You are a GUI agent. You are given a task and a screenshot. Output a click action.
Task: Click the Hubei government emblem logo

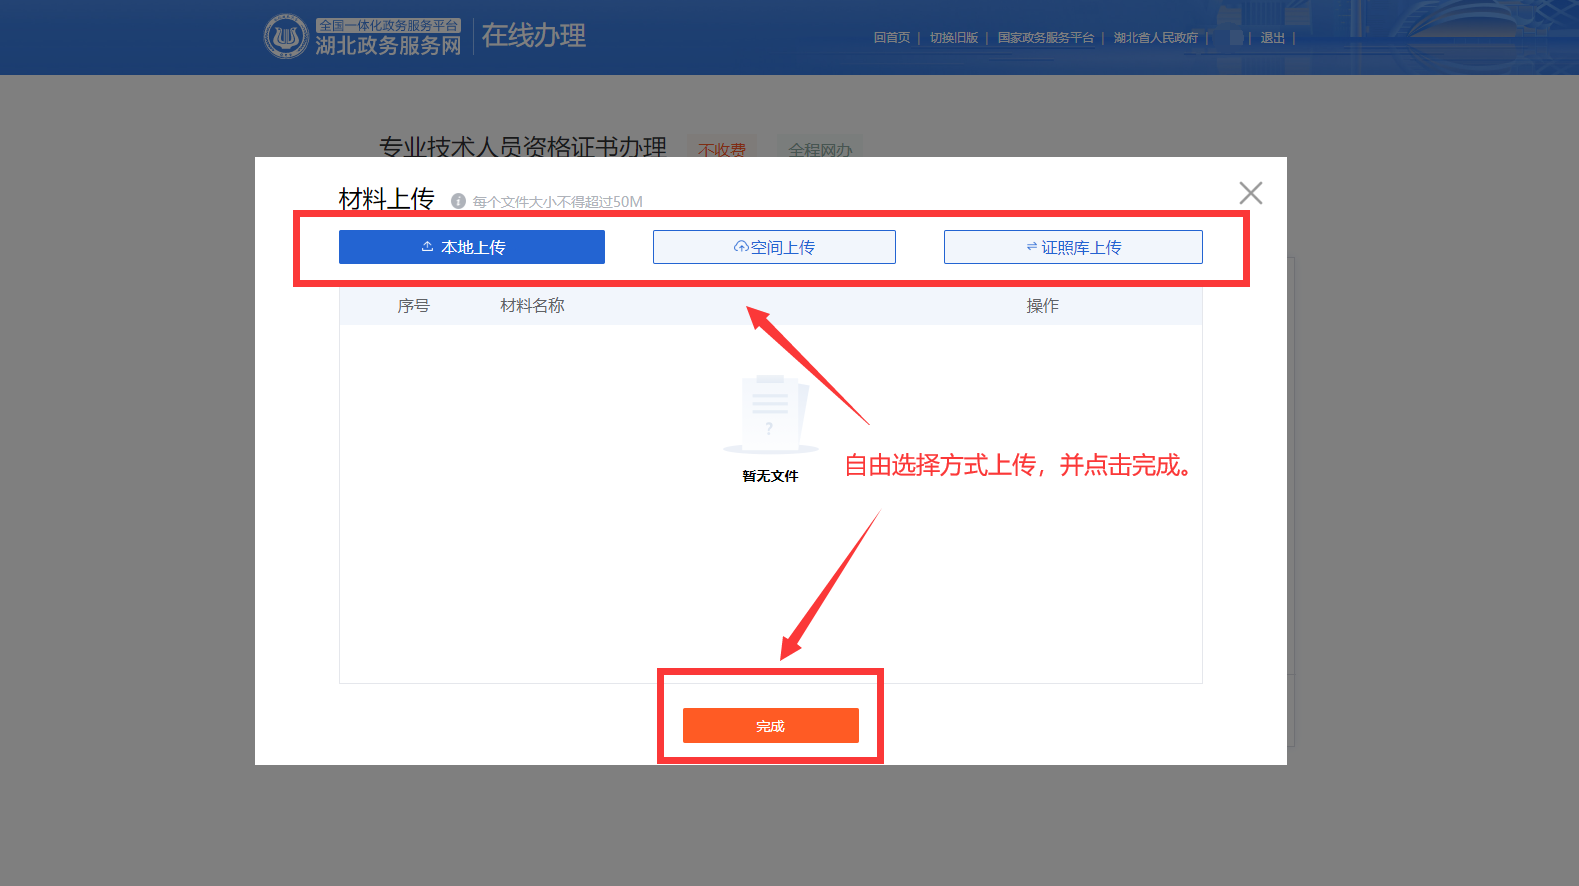point(286,37)
